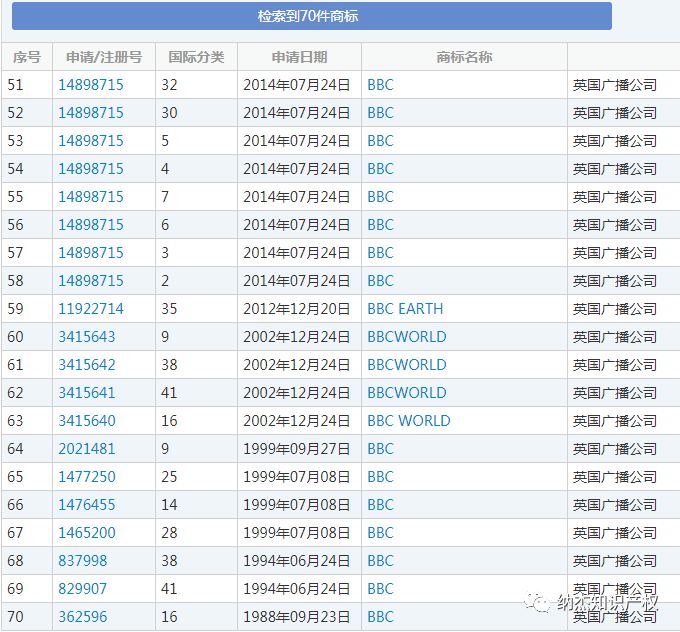Open registration number 362596
This screenshot has height=632, width=680.
(x=83, y=617)
